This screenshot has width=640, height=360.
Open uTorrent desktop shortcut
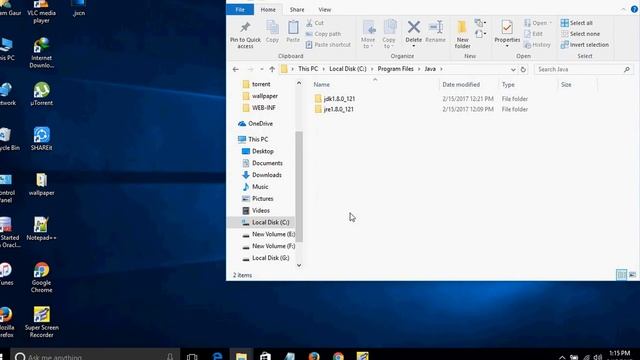(x=42, y=94)
